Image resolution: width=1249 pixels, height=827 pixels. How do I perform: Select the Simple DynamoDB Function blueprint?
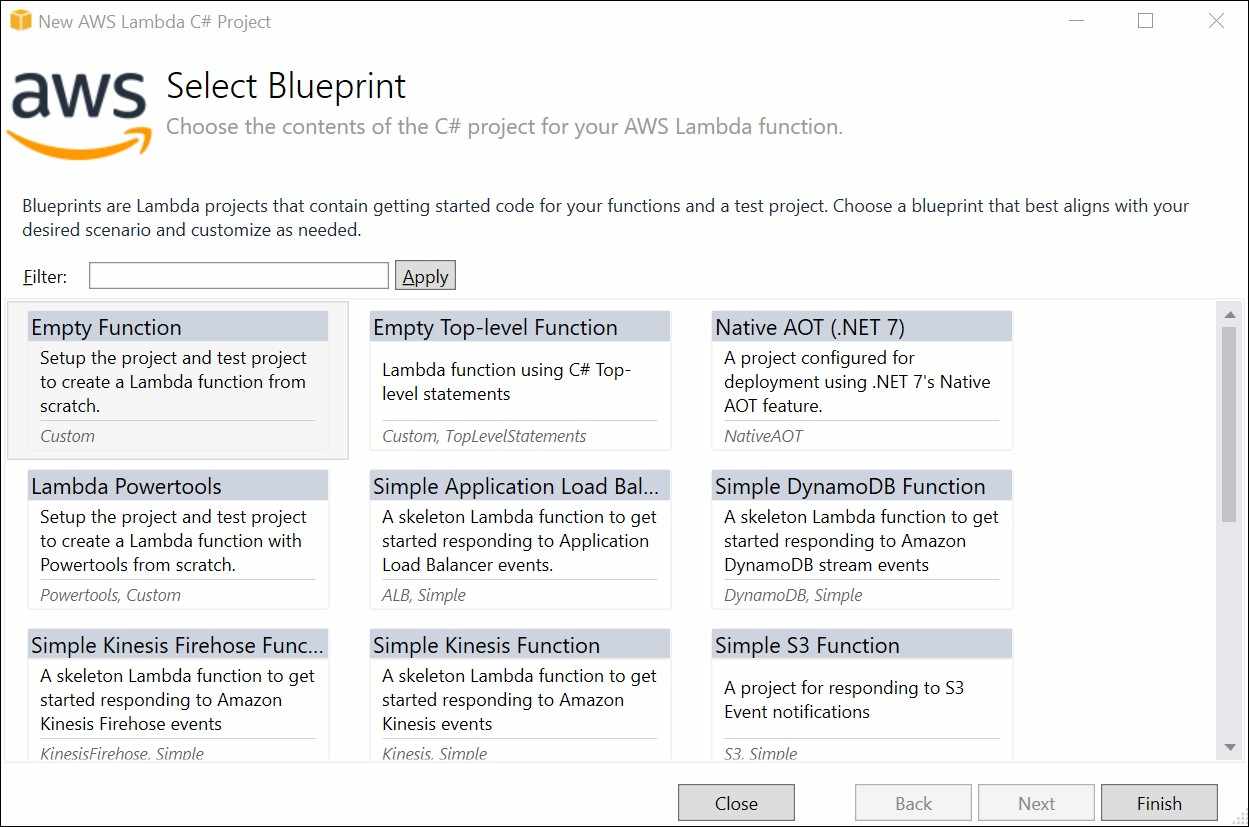coord(861,539)
